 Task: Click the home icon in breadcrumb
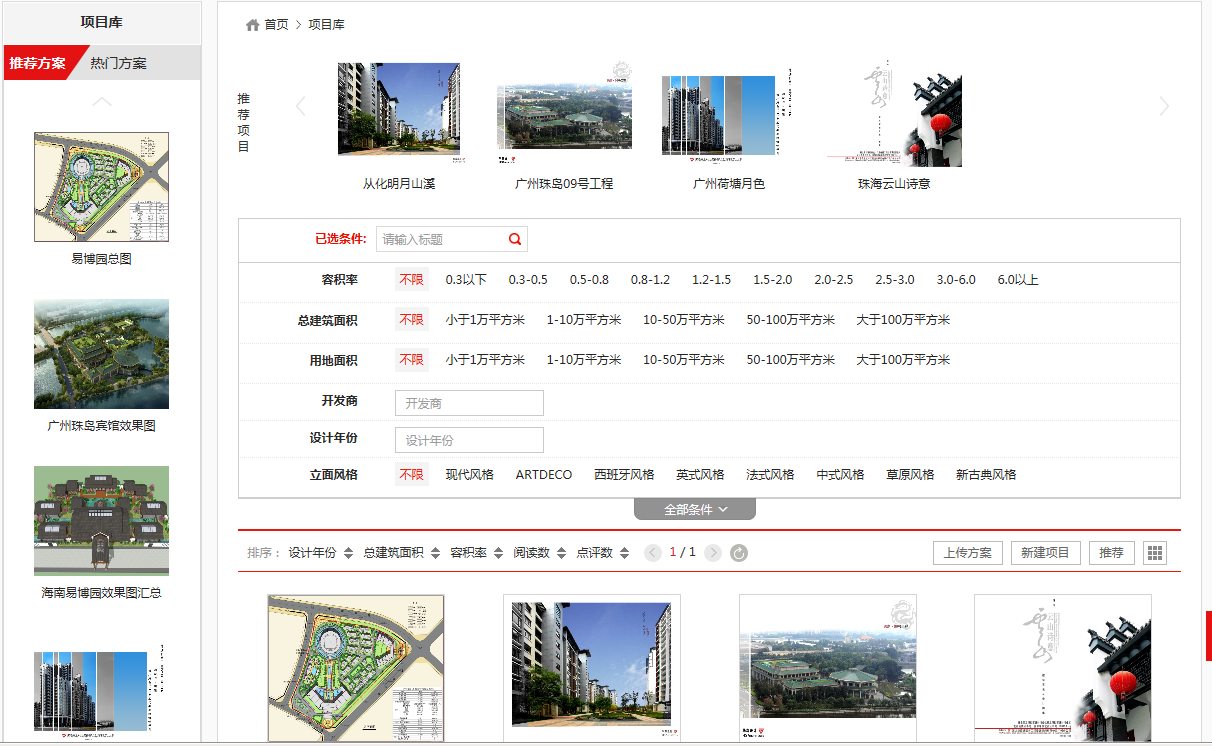(x=253, y=25)
